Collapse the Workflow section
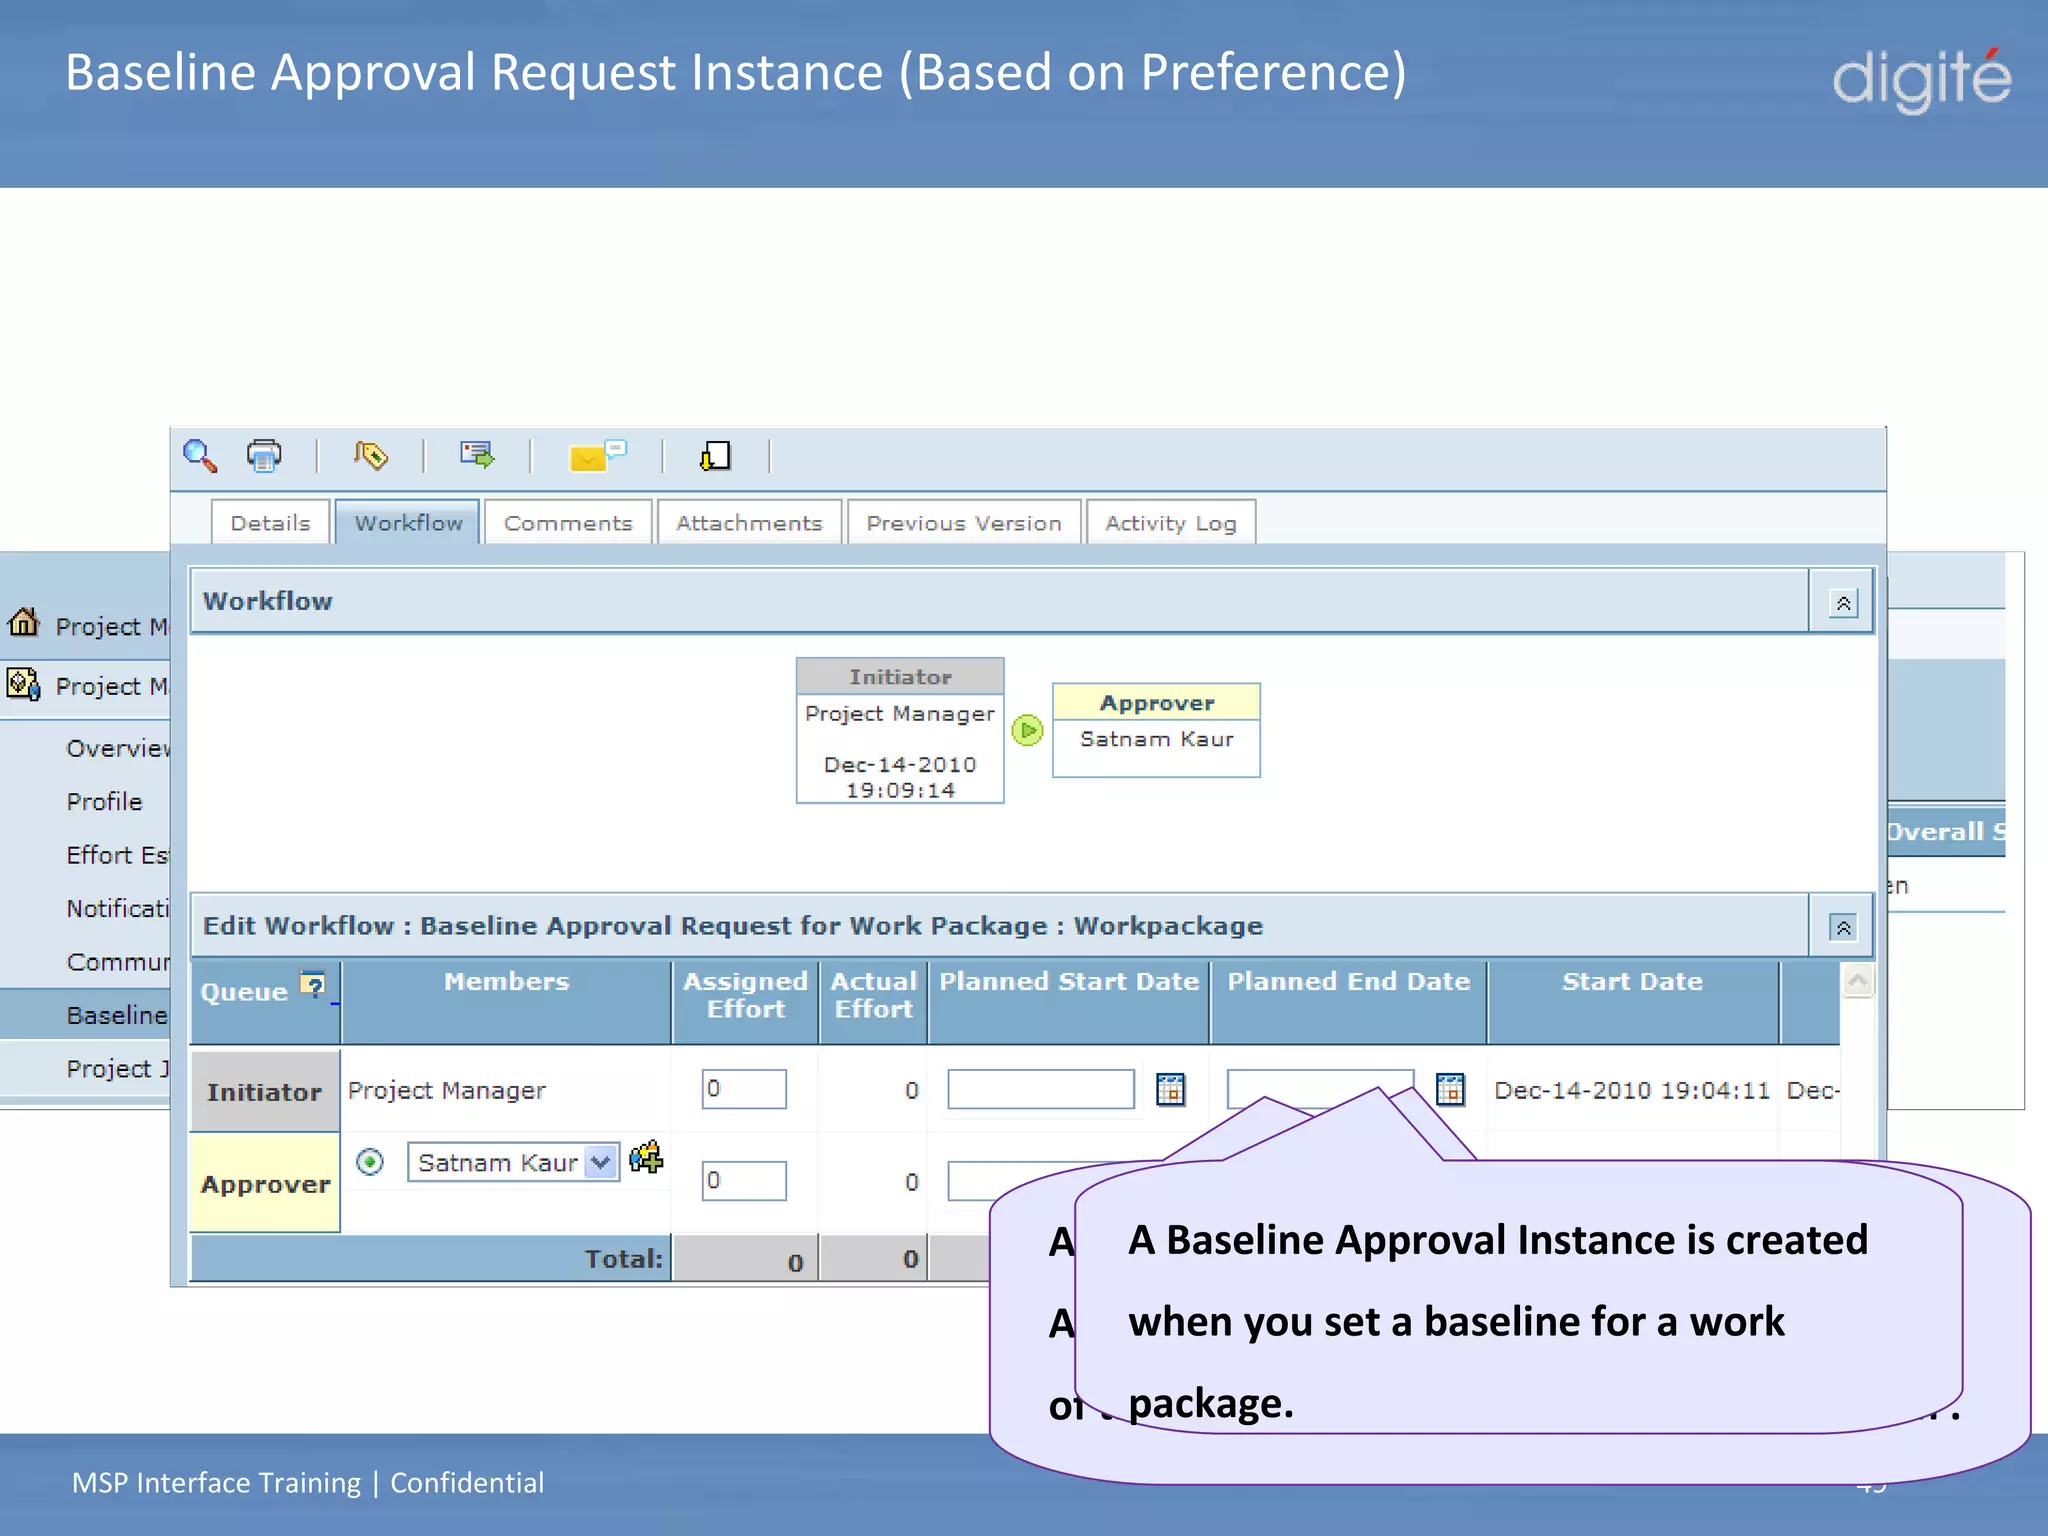The image size is (2048, 1536). 1843,603
